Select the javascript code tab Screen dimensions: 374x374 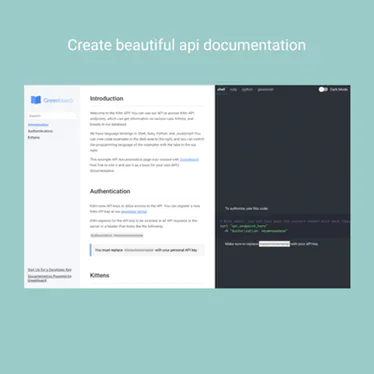265,89
